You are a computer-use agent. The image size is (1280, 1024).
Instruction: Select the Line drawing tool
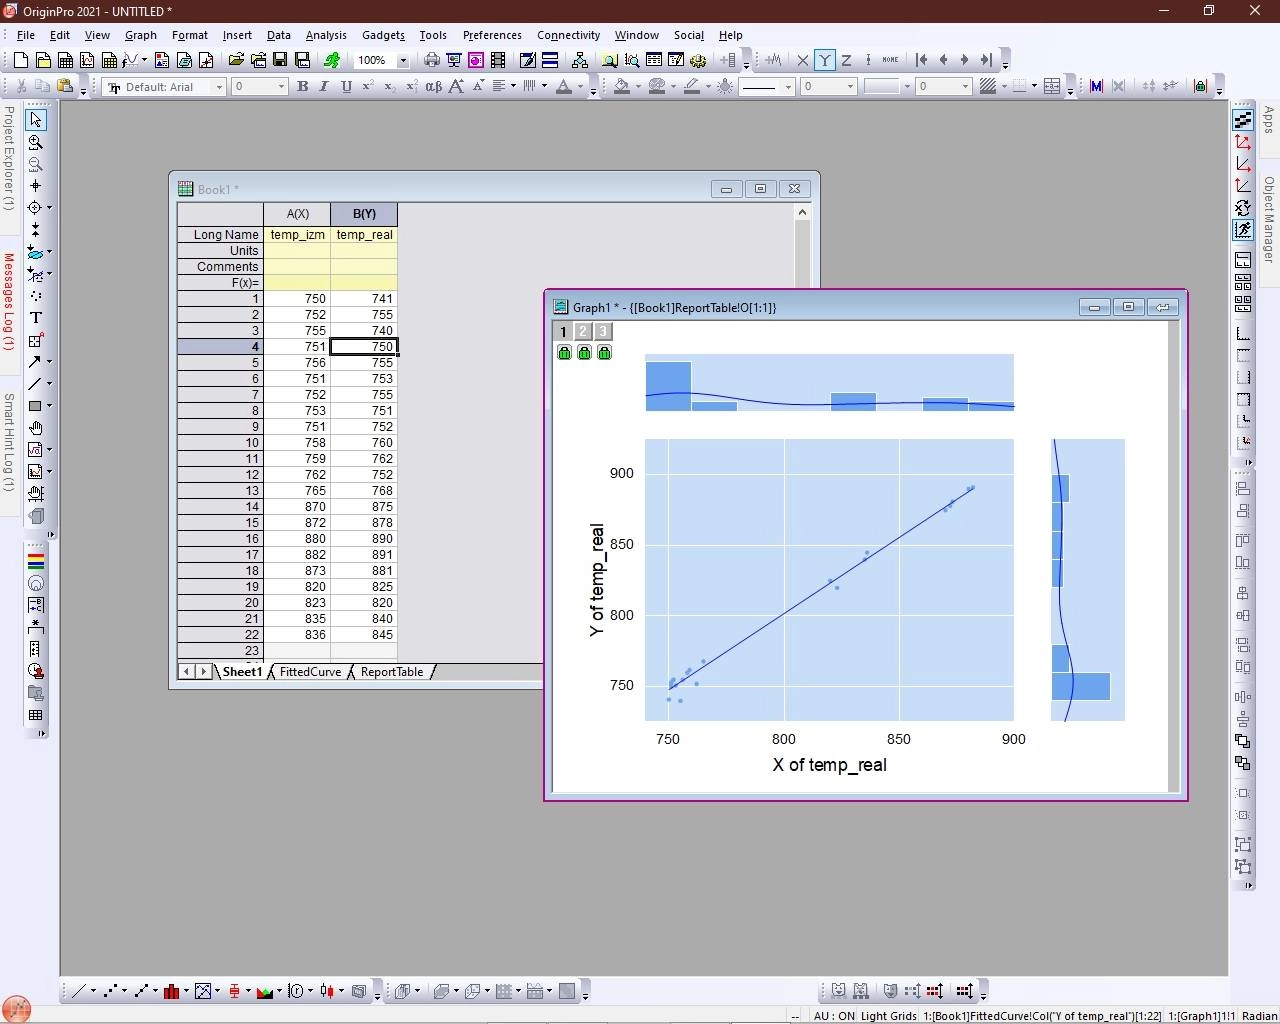[34, 384]
